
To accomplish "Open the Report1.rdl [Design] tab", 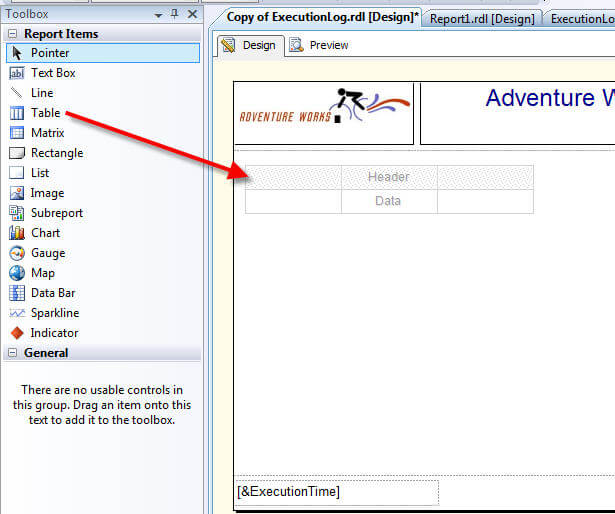I will [x=482, y=19].
